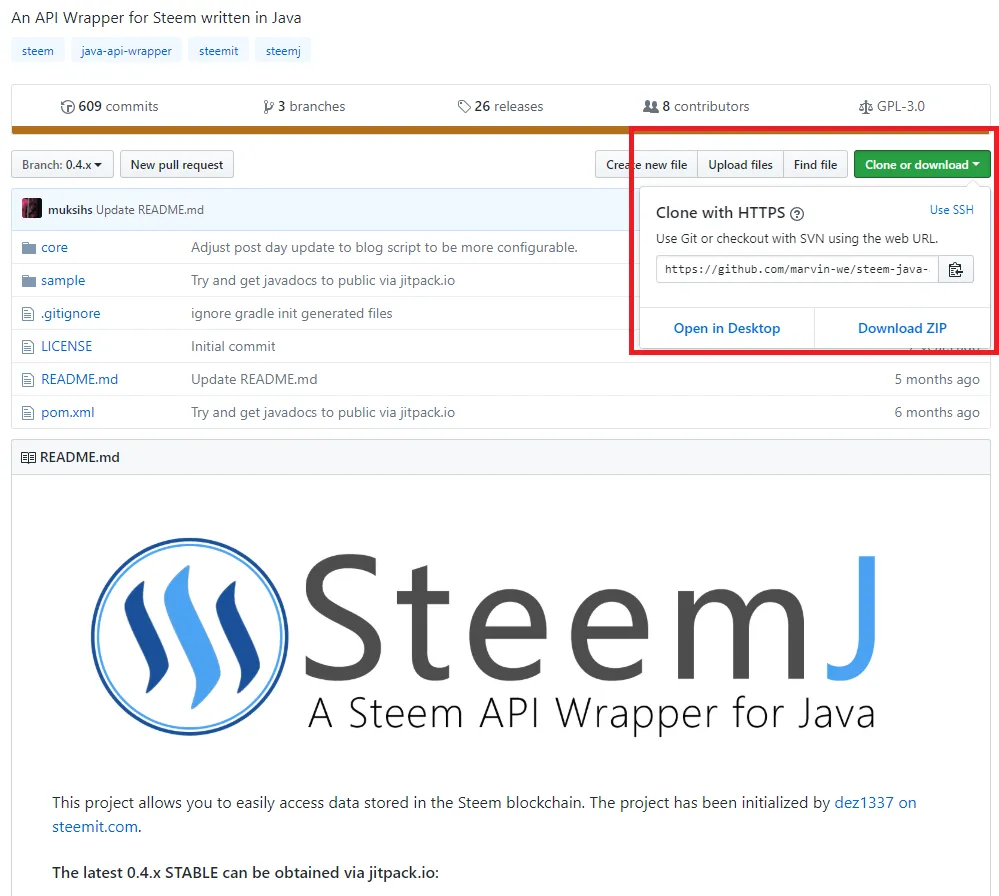This screenshot has width=999, height=896.
Task: Click Open in Desktop
Action: click(726, 328)
